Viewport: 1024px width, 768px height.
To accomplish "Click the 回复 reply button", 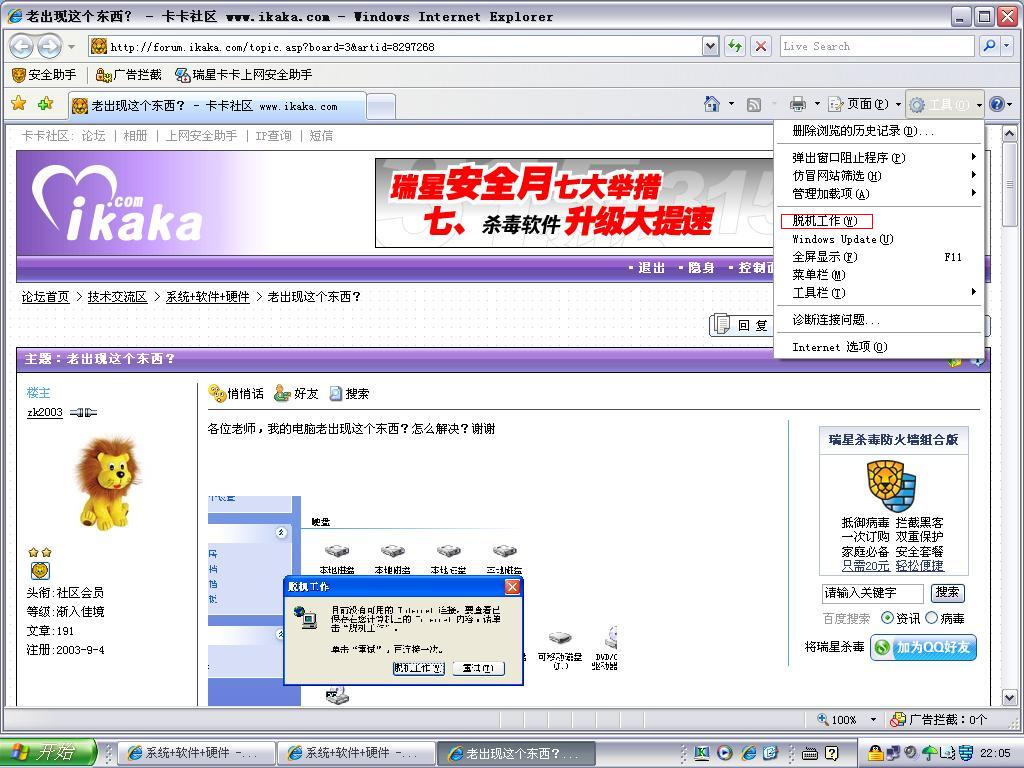I will click(743, 325).
